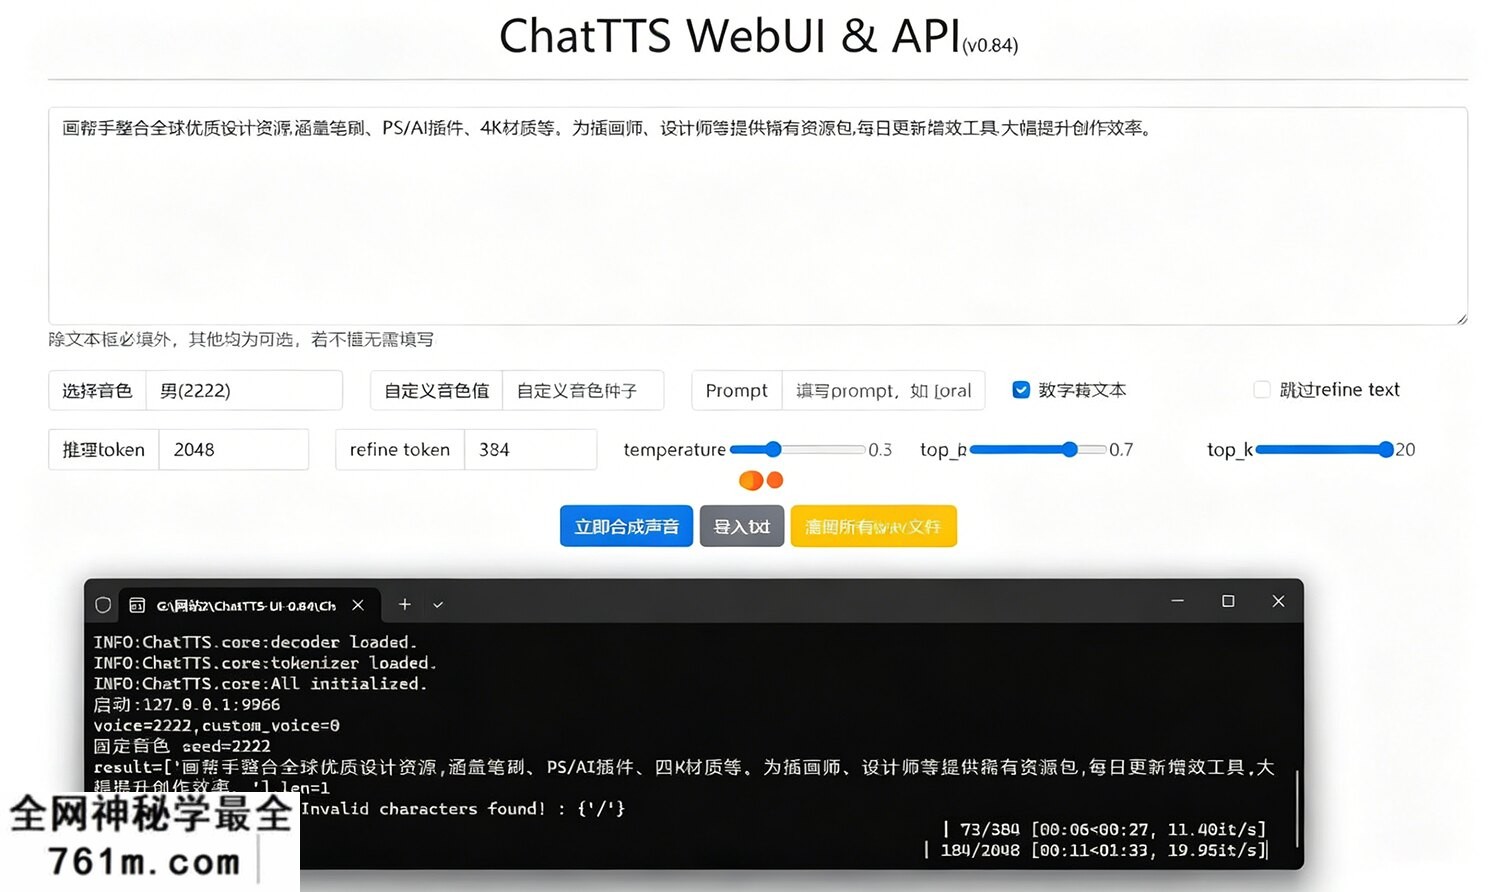Click the "top_p" label

coord(943,450)
